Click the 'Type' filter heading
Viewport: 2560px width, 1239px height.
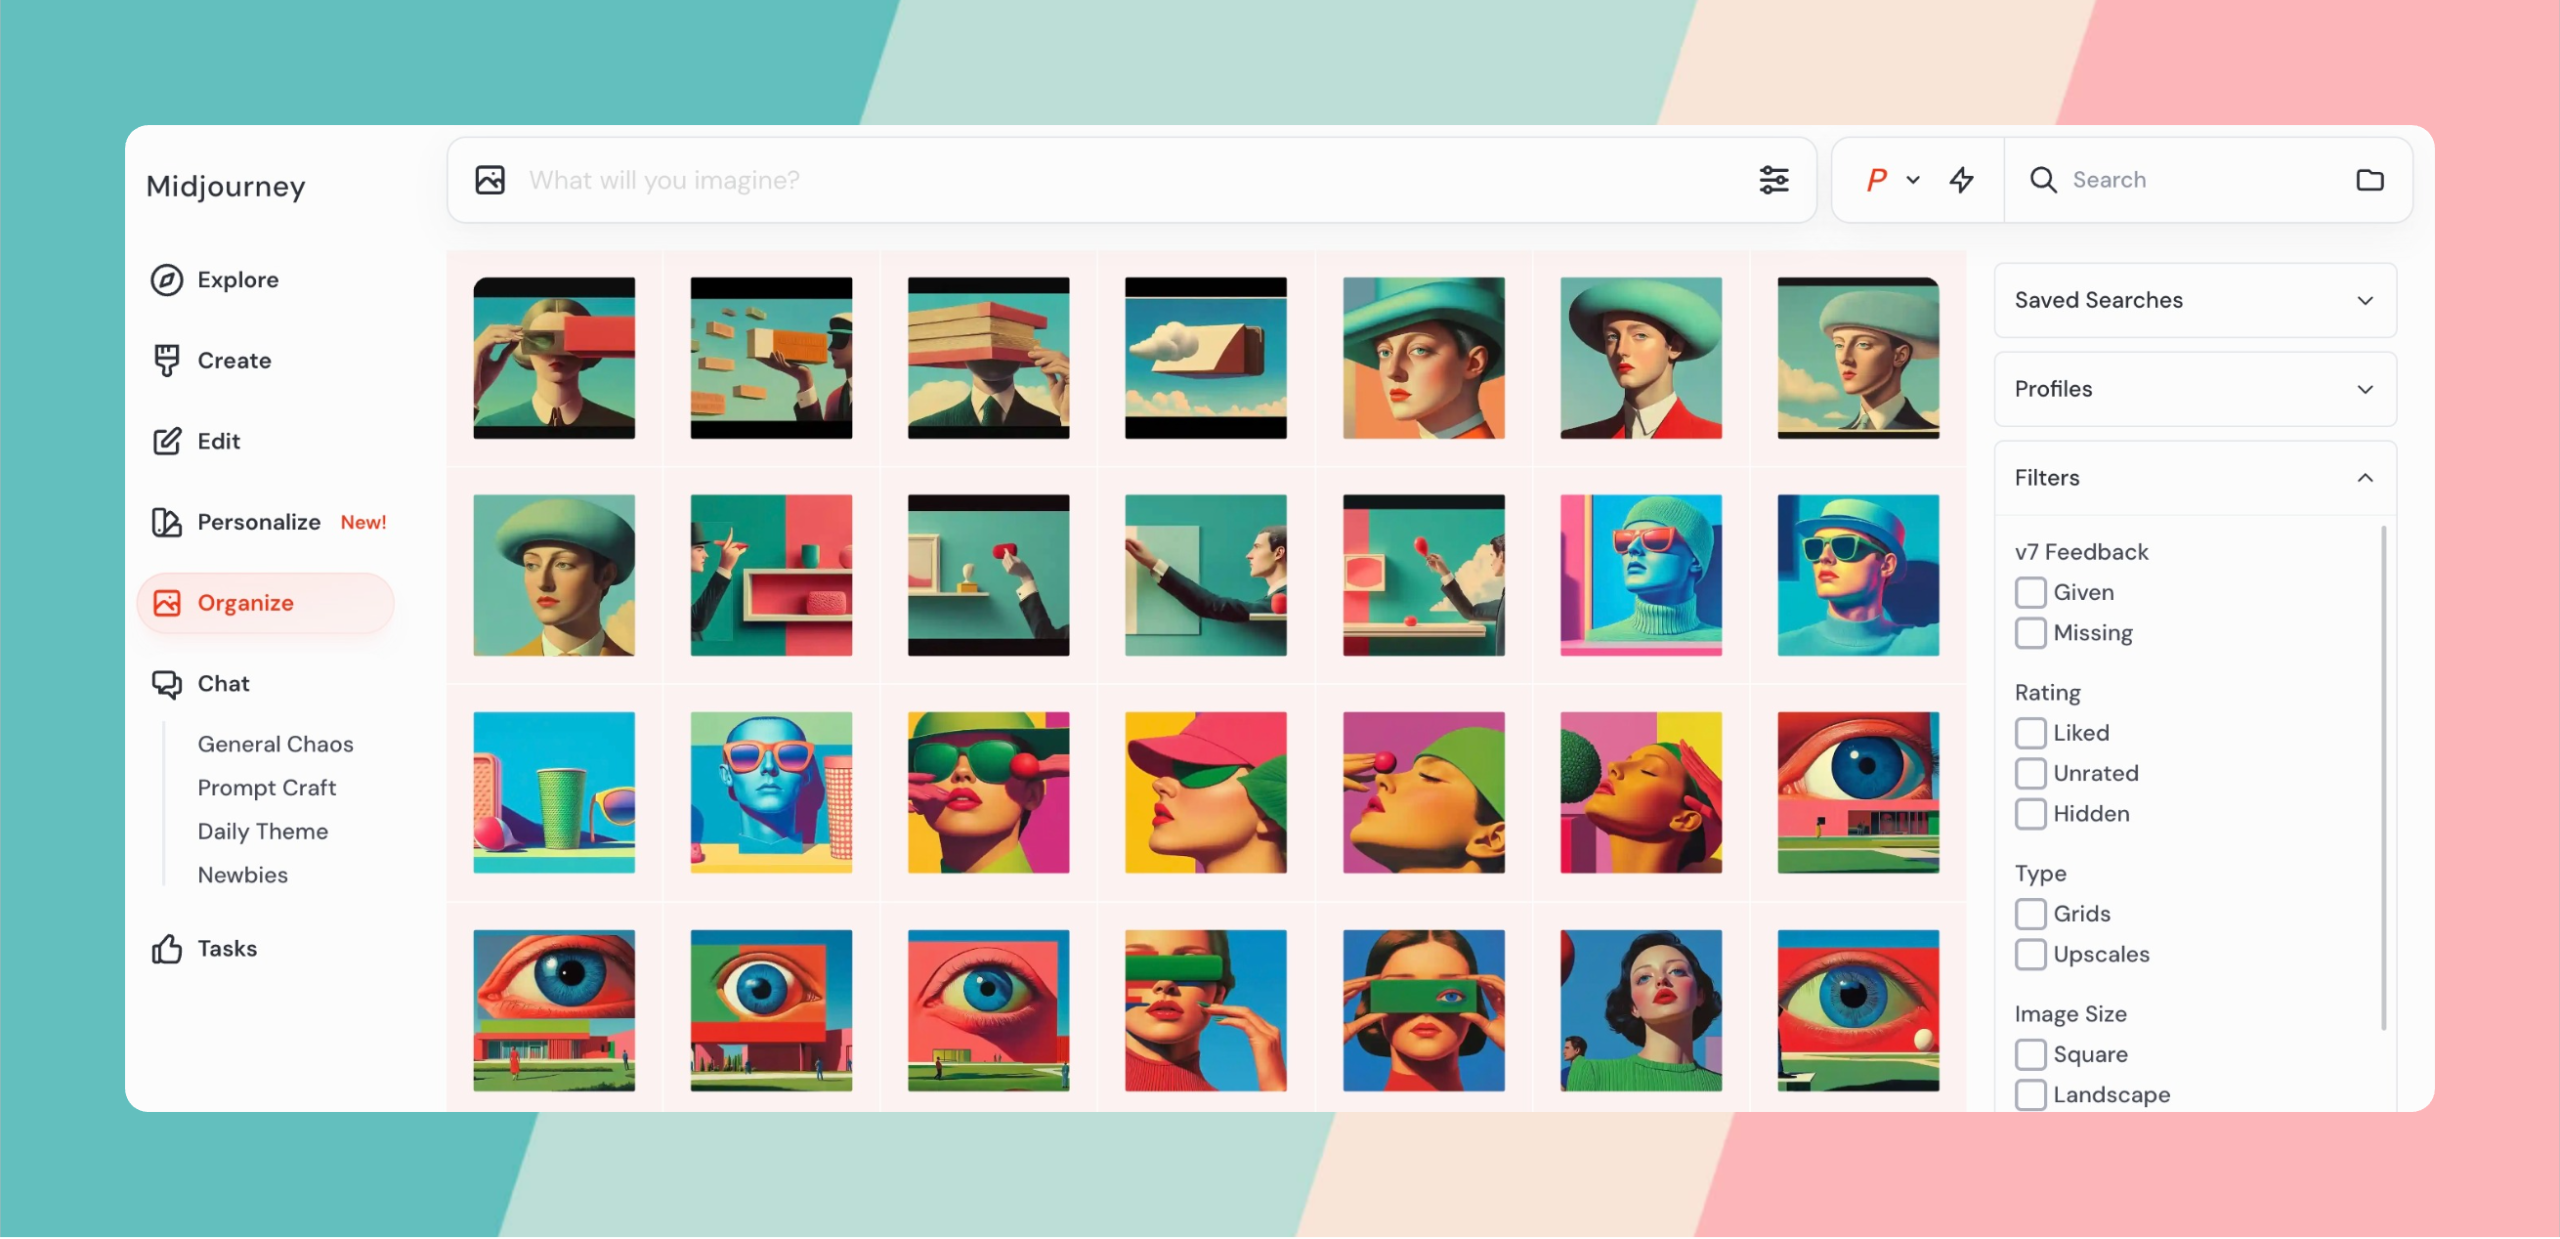click(2040, 873)
